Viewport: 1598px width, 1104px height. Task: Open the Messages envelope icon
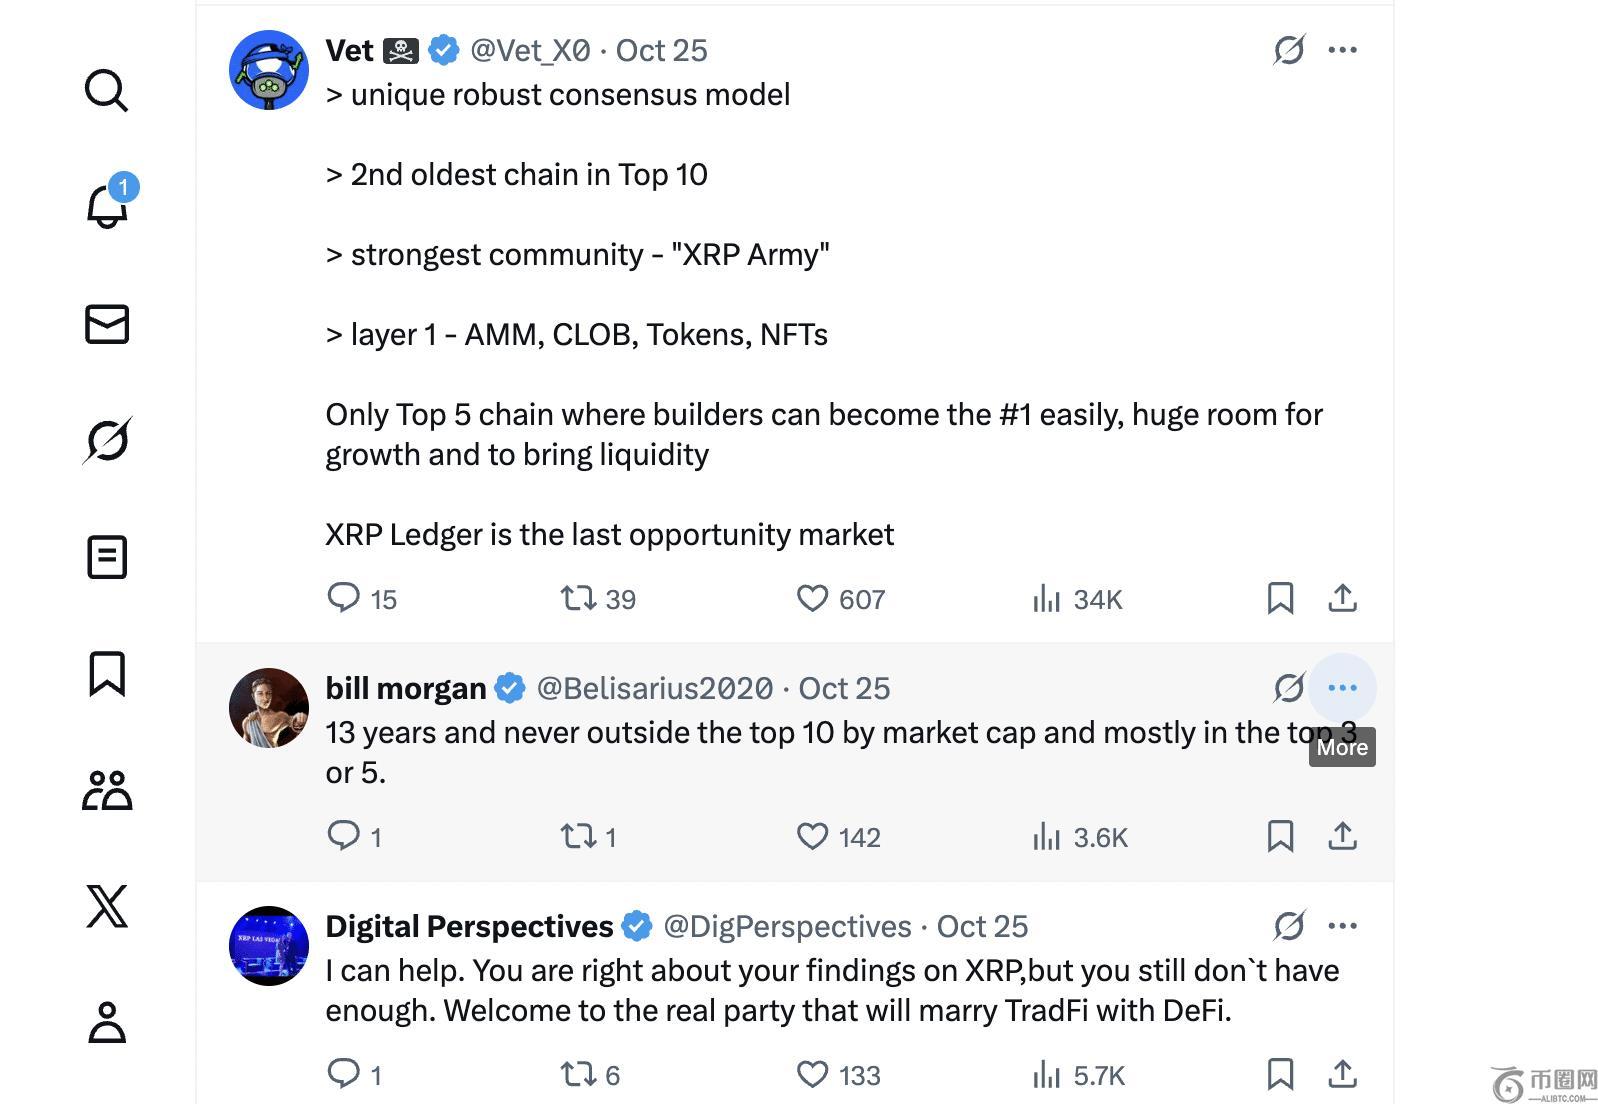point(107,324)
